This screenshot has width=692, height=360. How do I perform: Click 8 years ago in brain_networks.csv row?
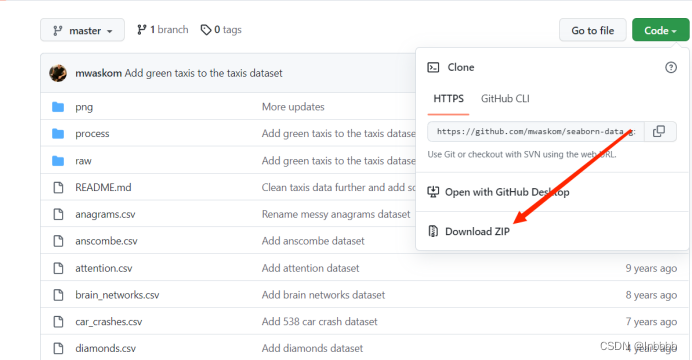651,295
